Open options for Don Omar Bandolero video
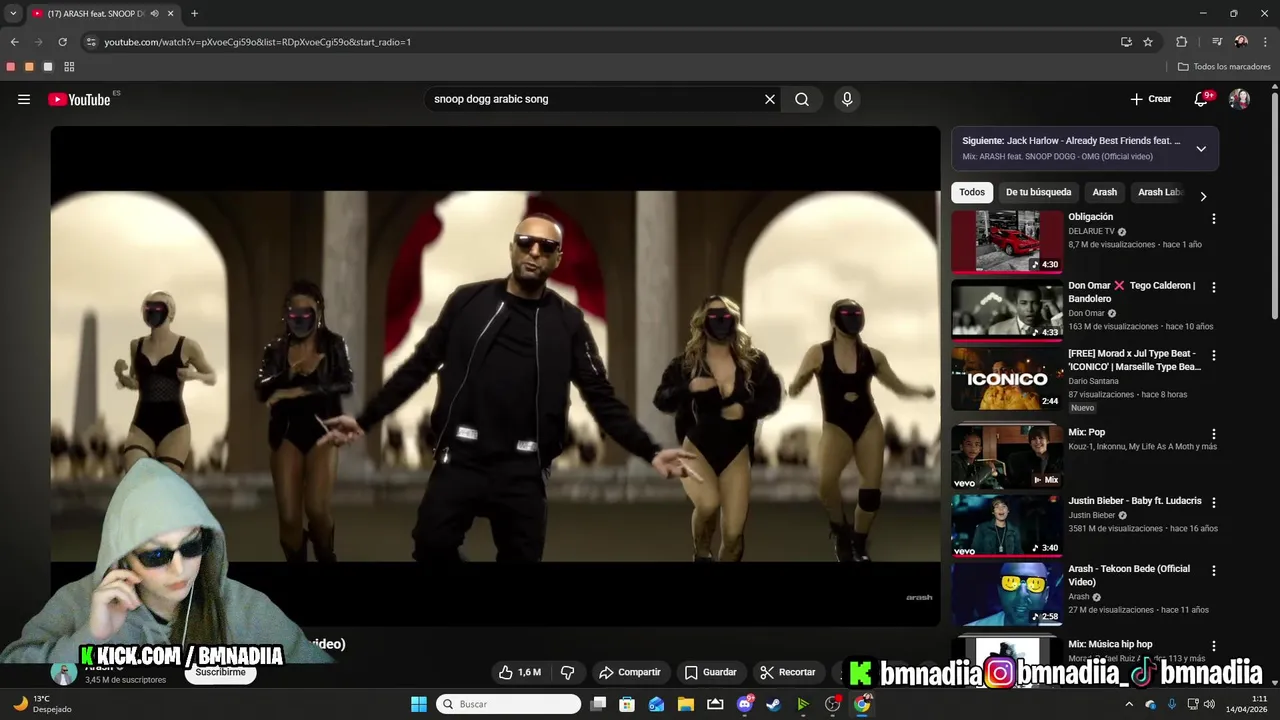The width and height of the screenshot is (1280, 720). click(1214, 287)
